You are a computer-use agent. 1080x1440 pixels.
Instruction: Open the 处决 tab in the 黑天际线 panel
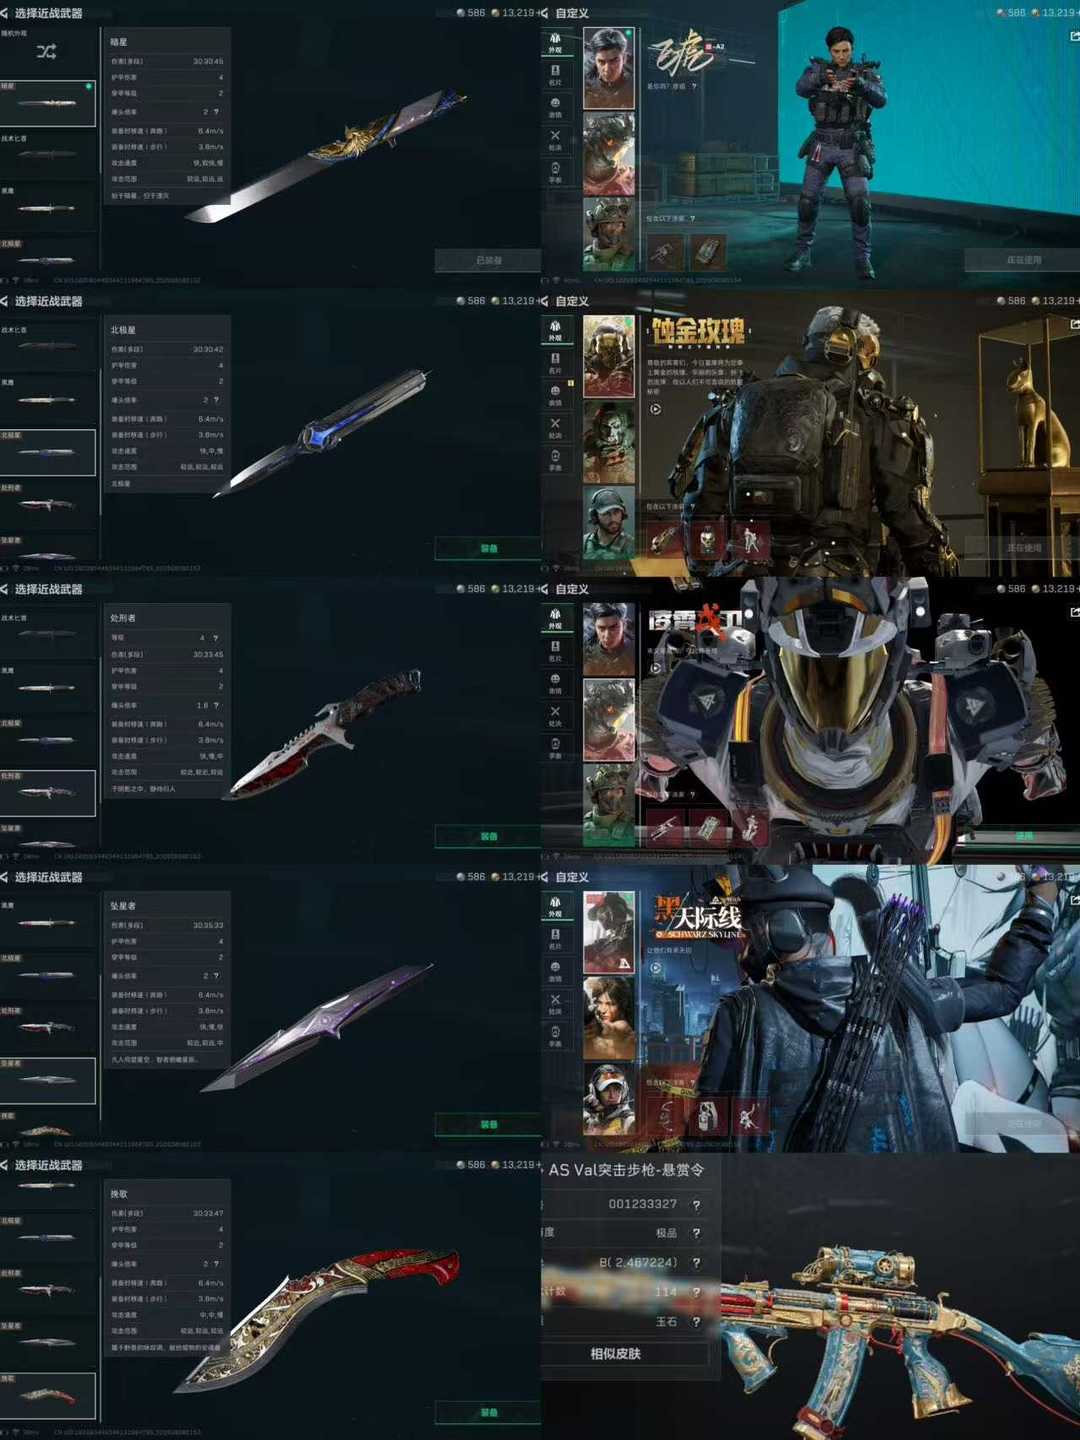click(x=555, y=1003)
